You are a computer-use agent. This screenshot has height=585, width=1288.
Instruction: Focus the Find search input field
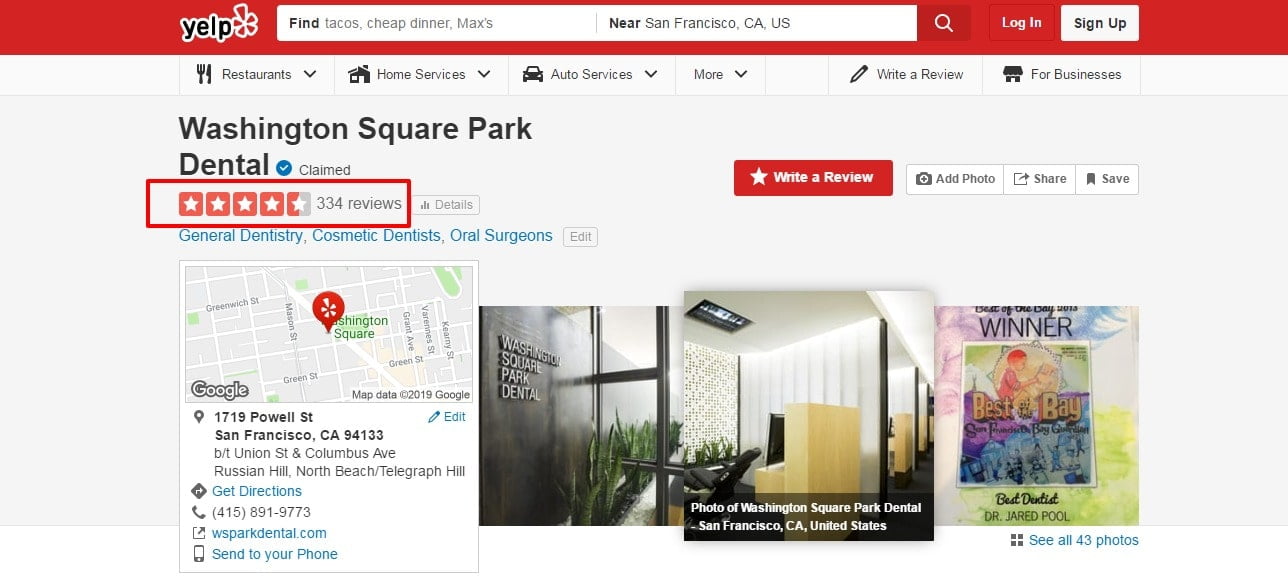436,23
